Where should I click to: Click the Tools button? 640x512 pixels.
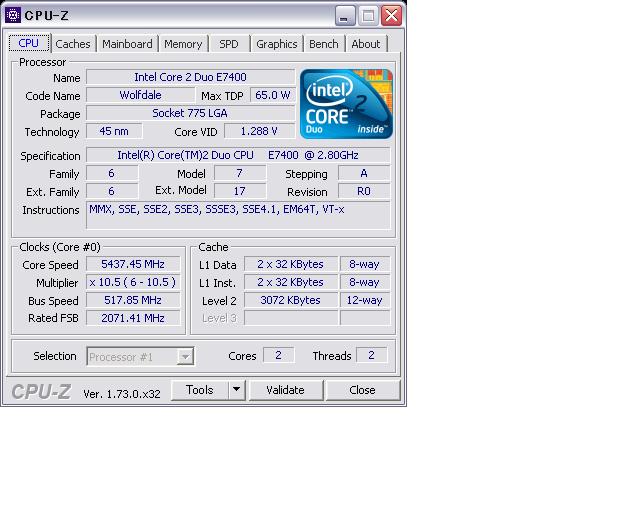click(200, 390)
